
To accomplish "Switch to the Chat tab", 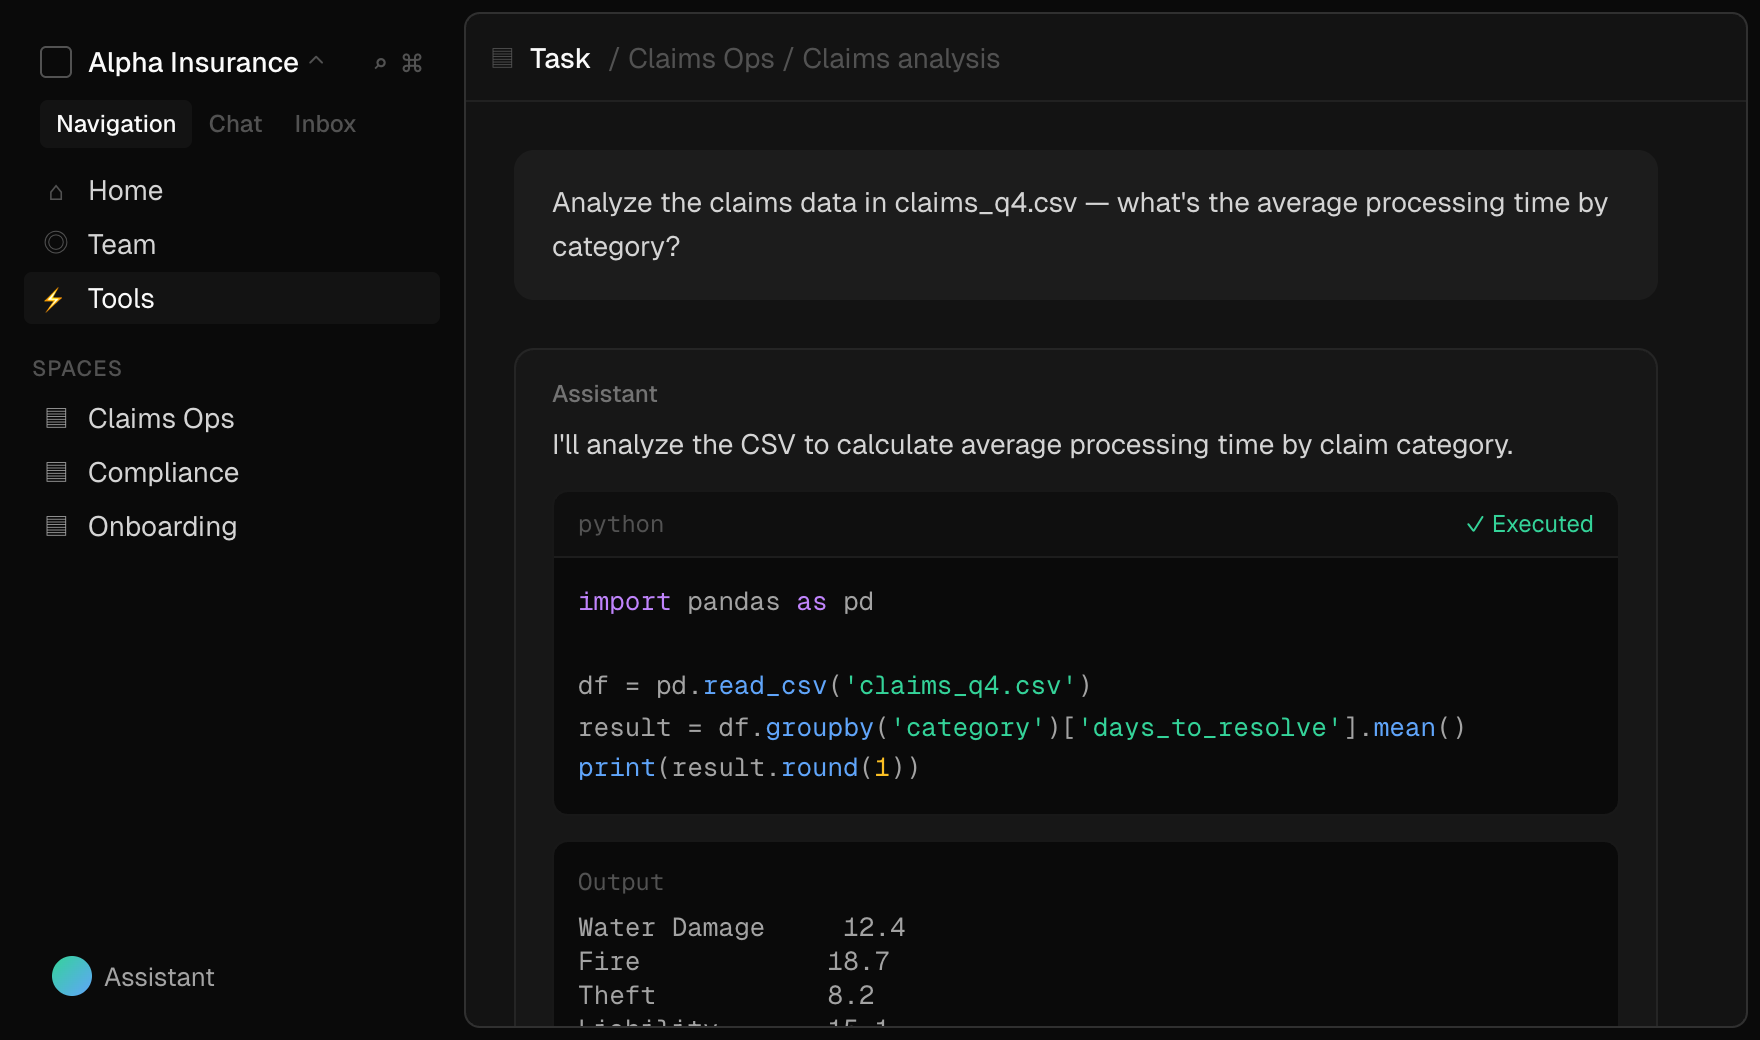I will (x=234, y=123).
